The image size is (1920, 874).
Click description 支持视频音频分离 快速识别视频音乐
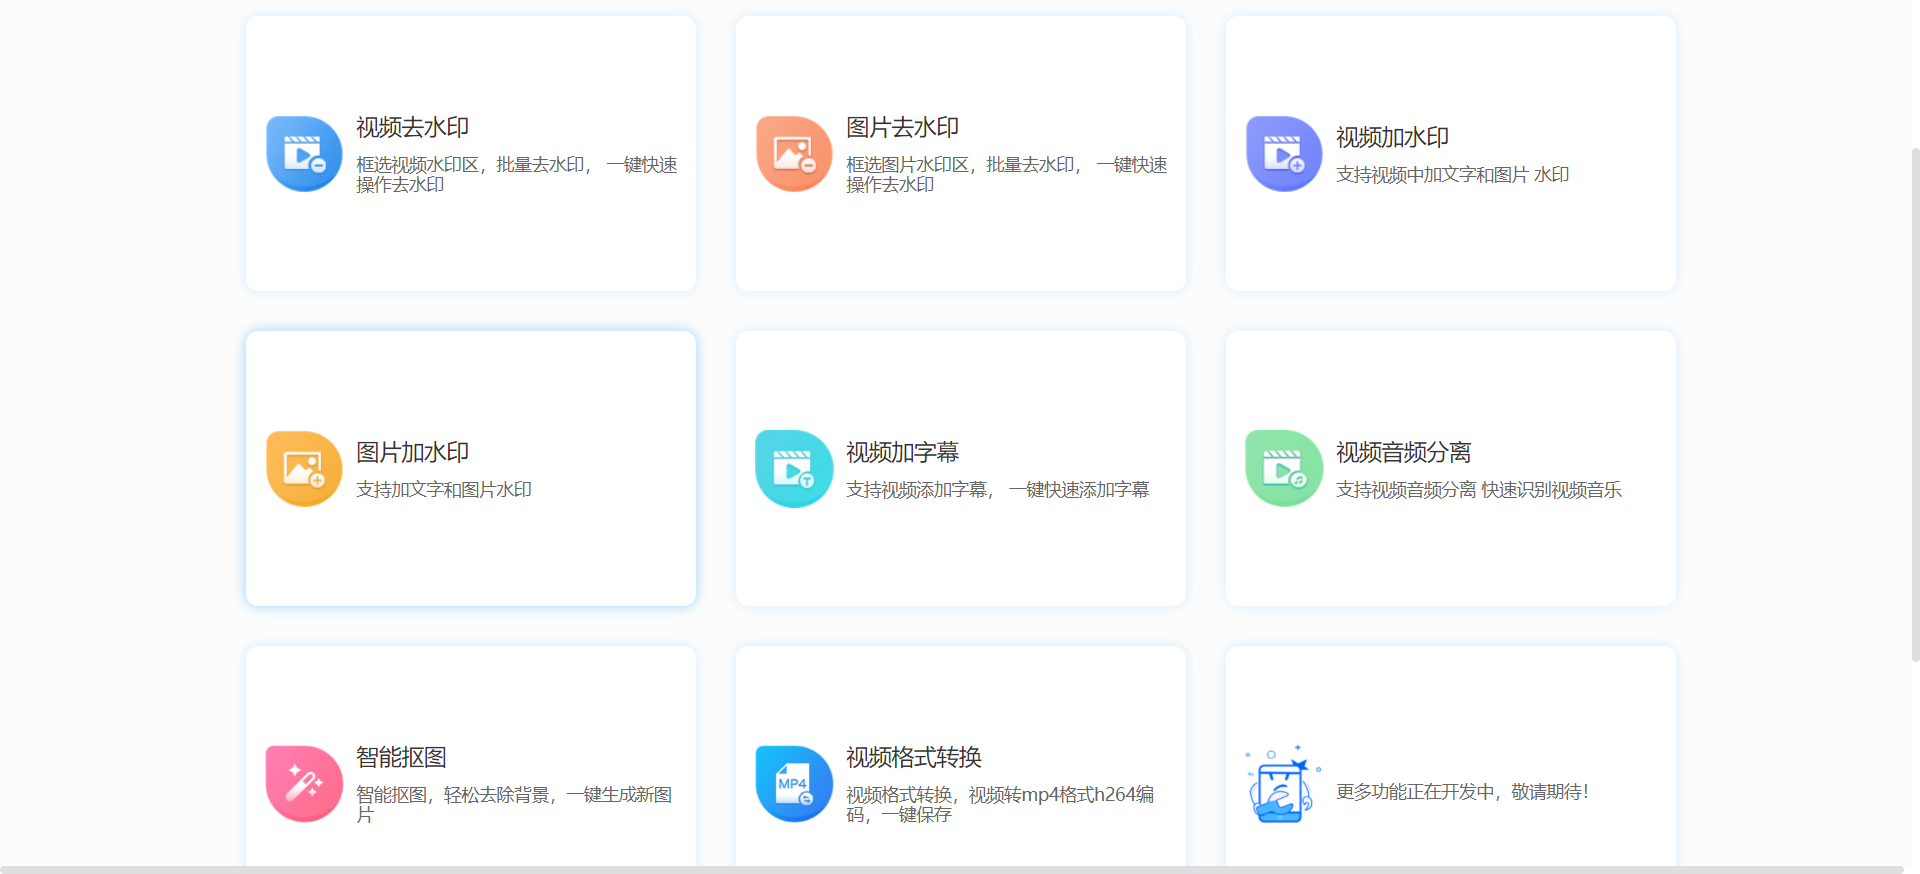tap(1478, 490)
